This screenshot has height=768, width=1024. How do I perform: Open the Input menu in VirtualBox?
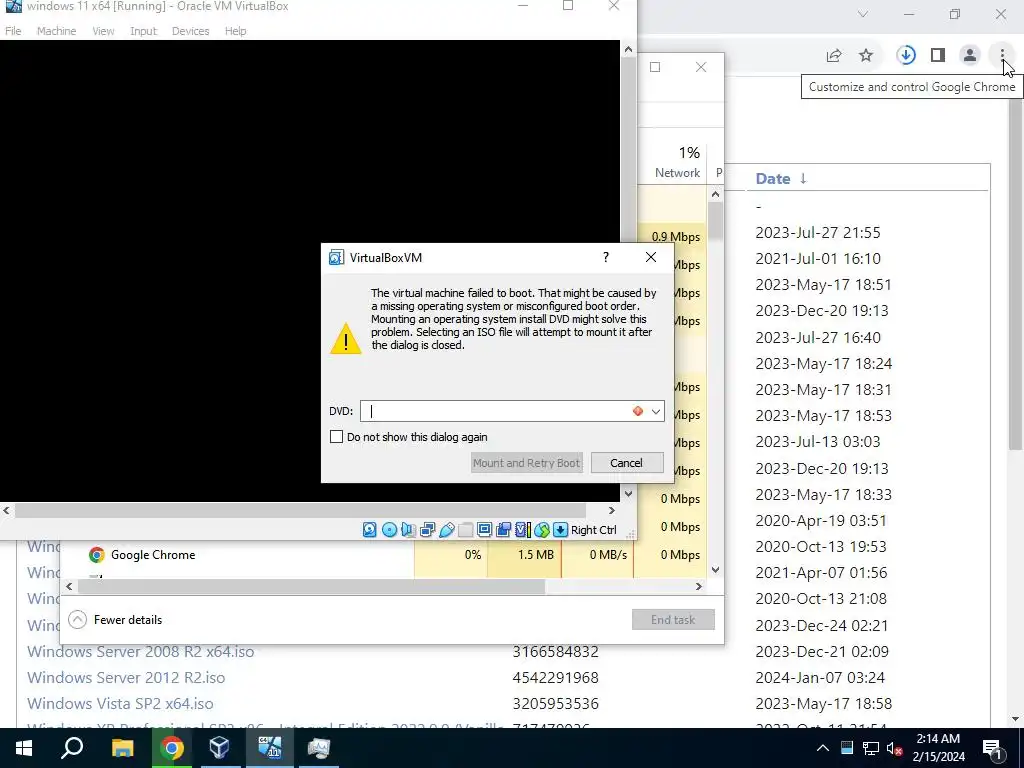tap(144, 31)
